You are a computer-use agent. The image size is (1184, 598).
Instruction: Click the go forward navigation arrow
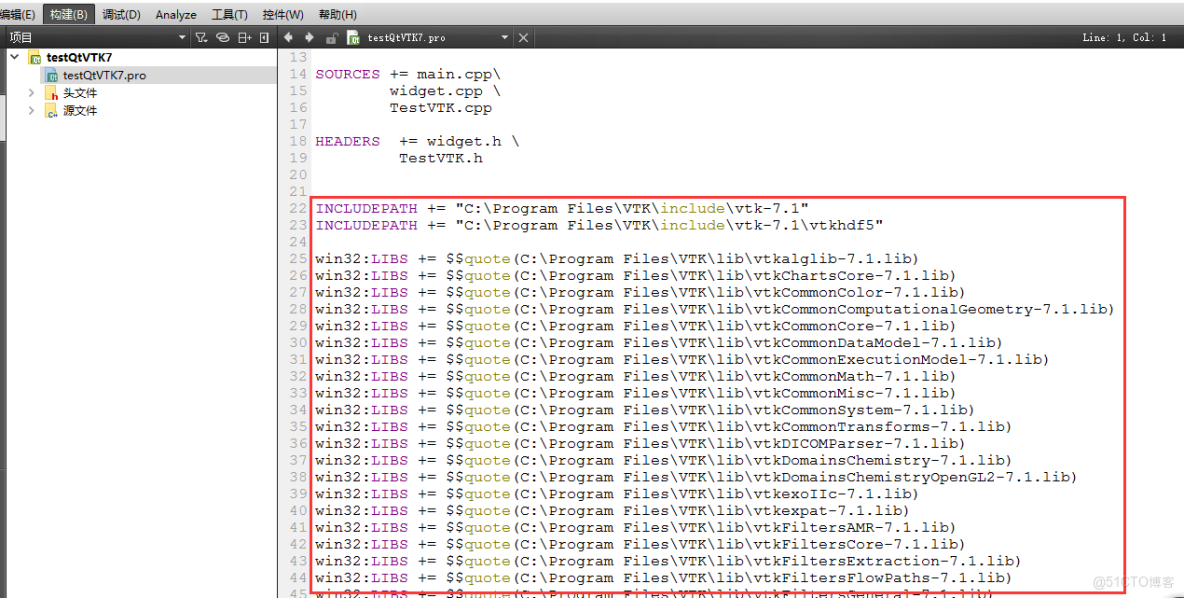coord(310,37)
